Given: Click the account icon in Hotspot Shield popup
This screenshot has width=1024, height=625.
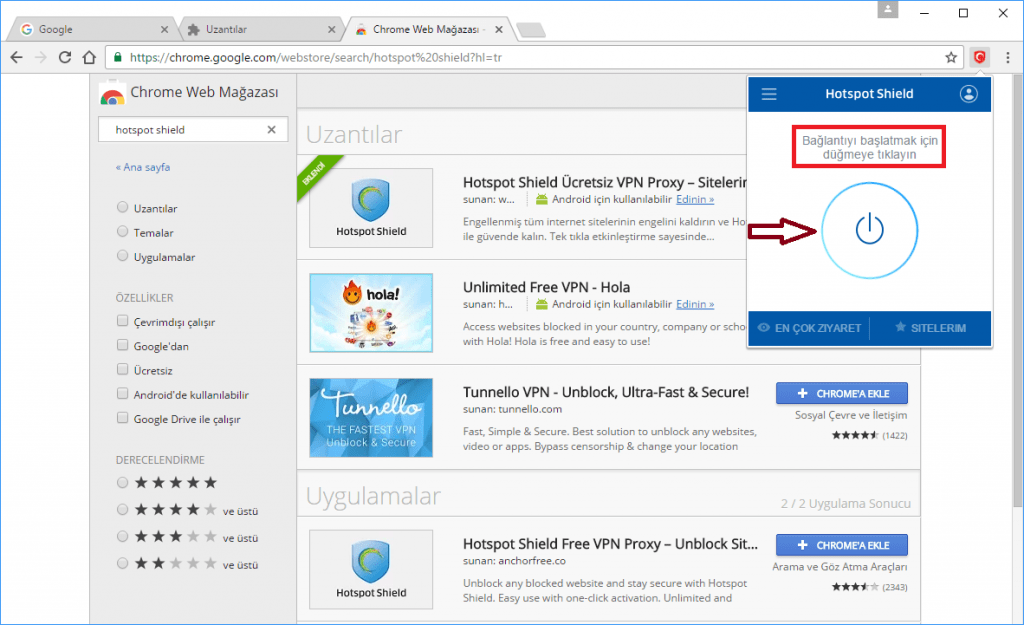Looking at the screenshot, I should pos(967,94).
